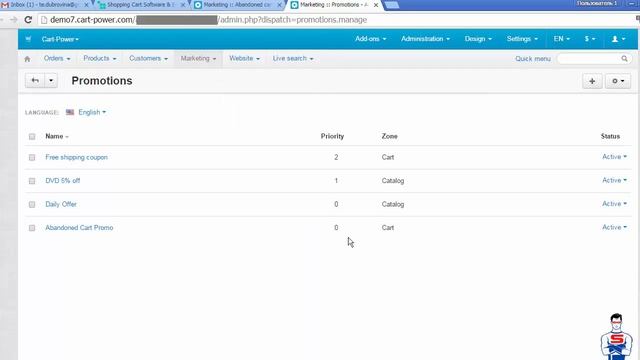Open Daily Offer promotion
640x360 pixels.
pos(61,204)
